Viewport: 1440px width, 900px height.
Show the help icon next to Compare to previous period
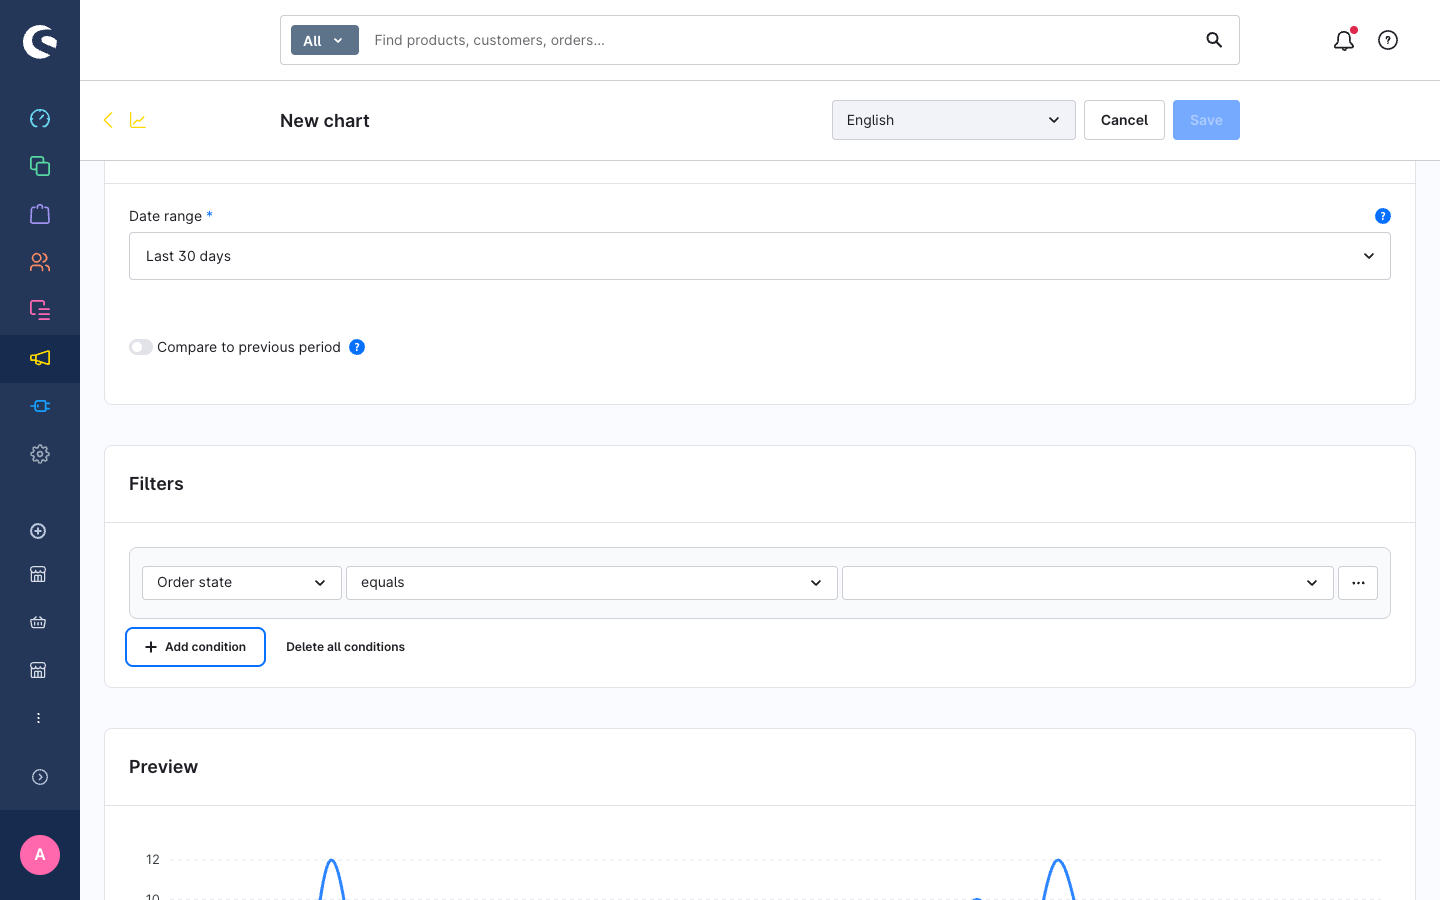tap(357, 347)
